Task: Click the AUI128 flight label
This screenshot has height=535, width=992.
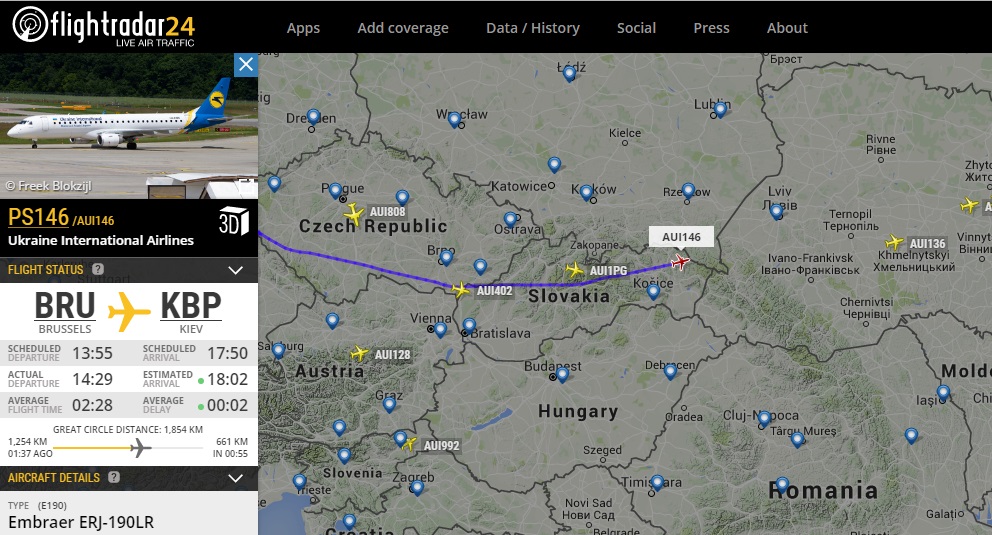Action: pyautogui.click(x=392, y=354)
